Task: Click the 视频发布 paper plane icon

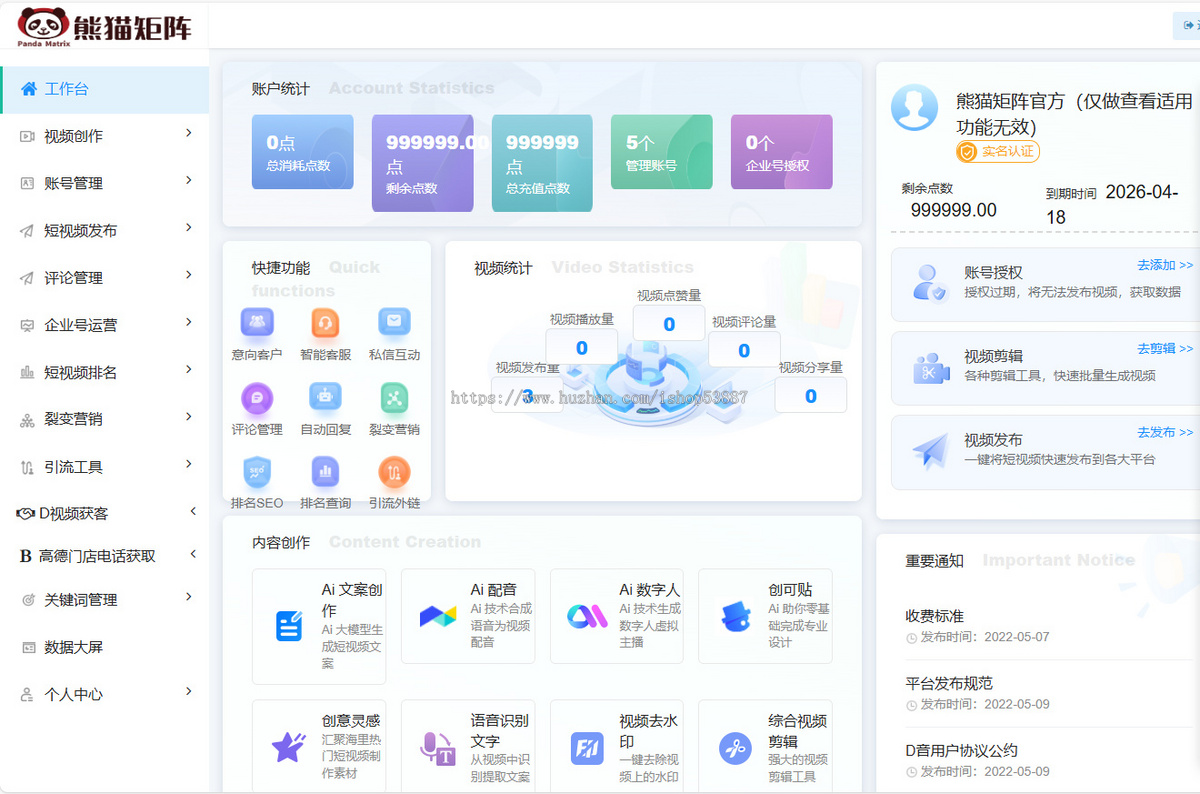Action: pos(931,451)
